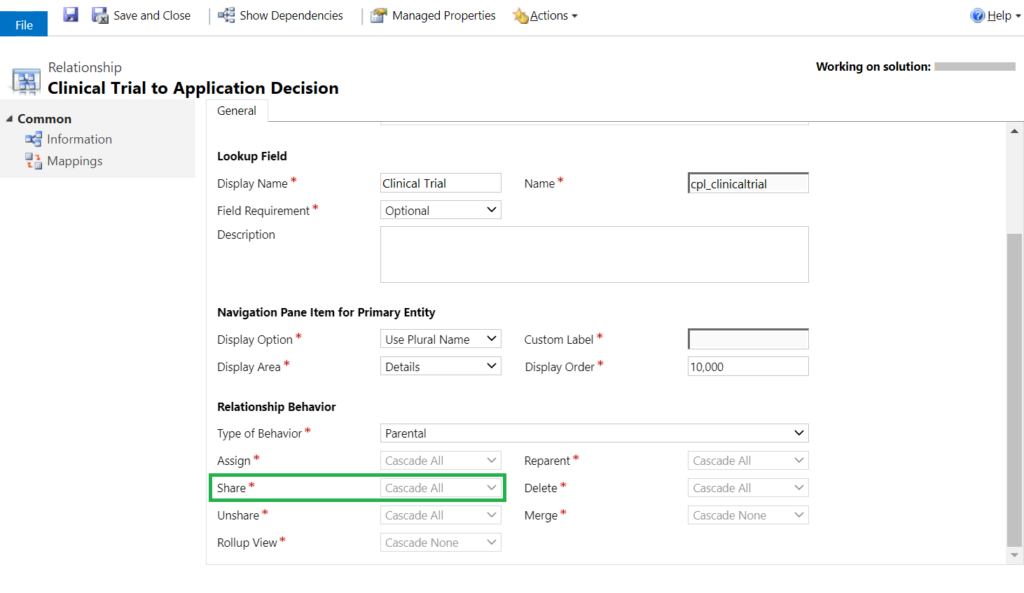
Task: Click the Show Dependencies icon
Action: click(x=224, y=15)
